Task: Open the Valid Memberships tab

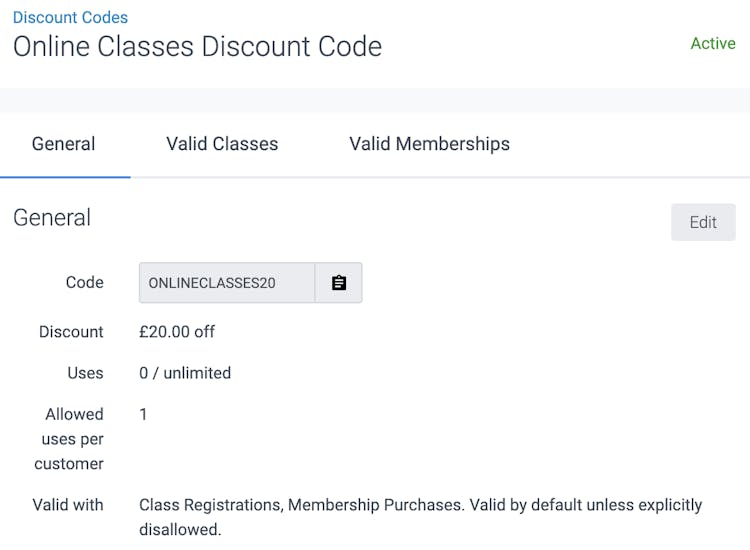Action: click(x=429, y=144)
